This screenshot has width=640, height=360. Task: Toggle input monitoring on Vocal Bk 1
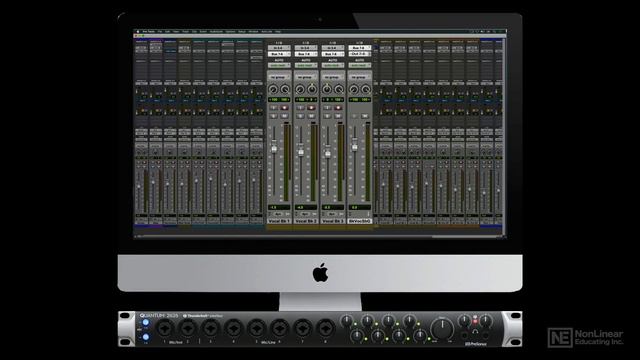click(274, 108)
